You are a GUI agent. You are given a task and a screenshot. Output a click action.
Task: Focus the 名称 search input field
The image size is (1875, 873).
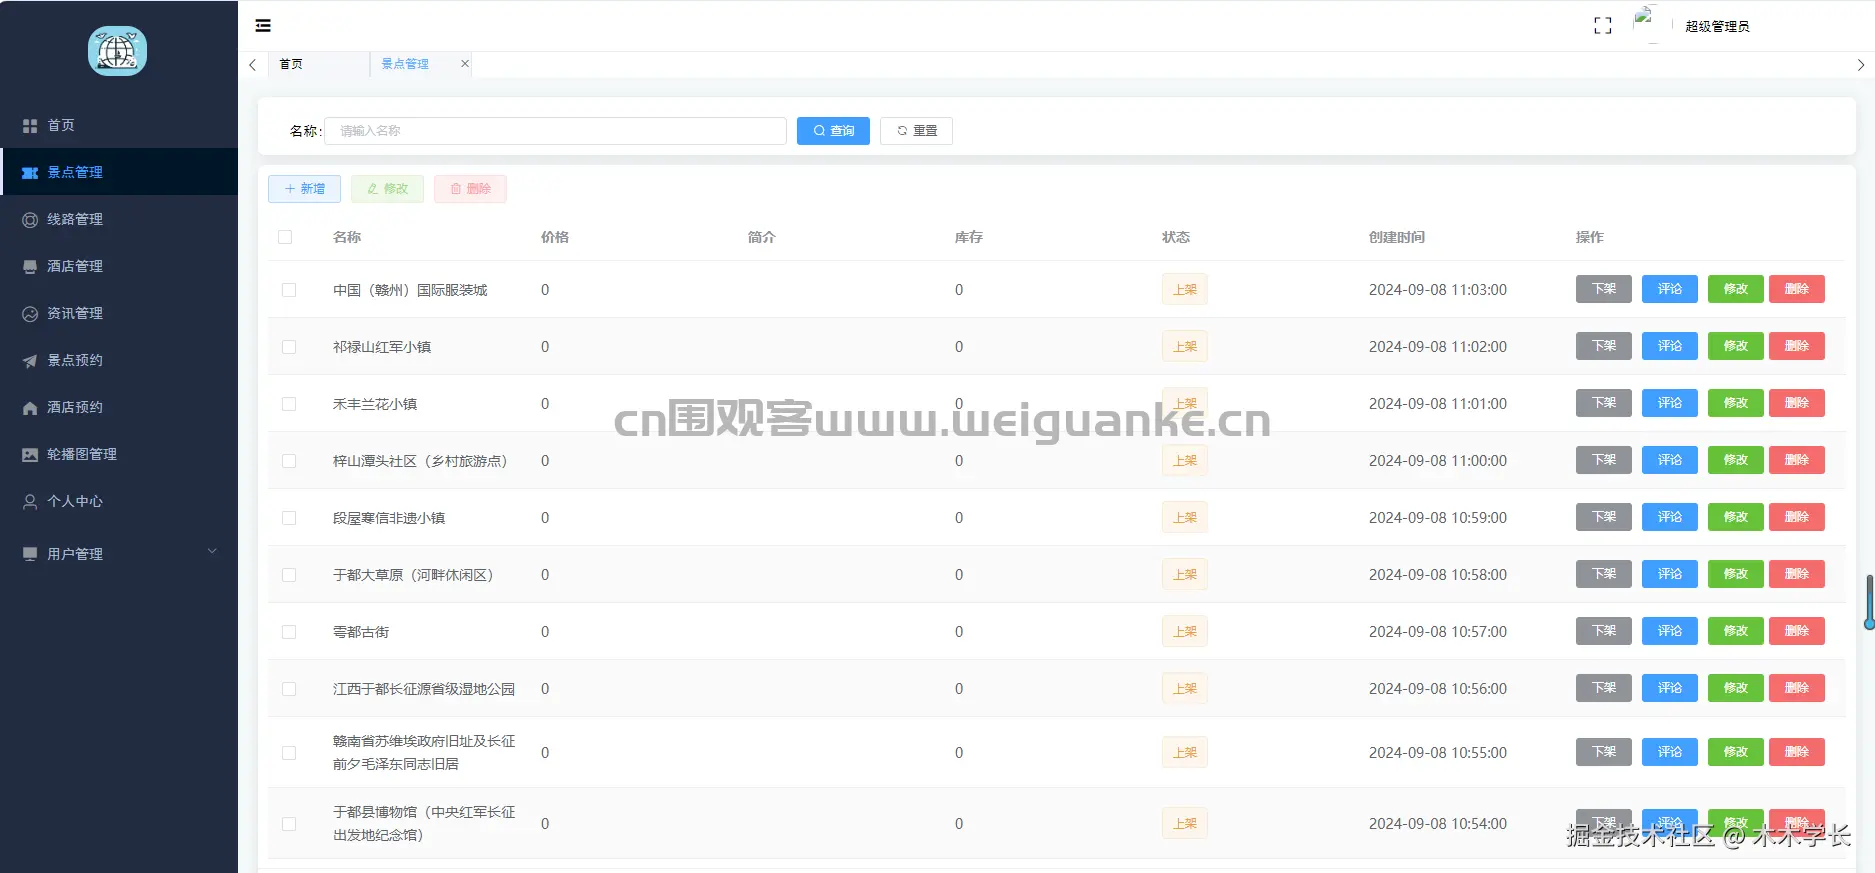pos(555,131)
